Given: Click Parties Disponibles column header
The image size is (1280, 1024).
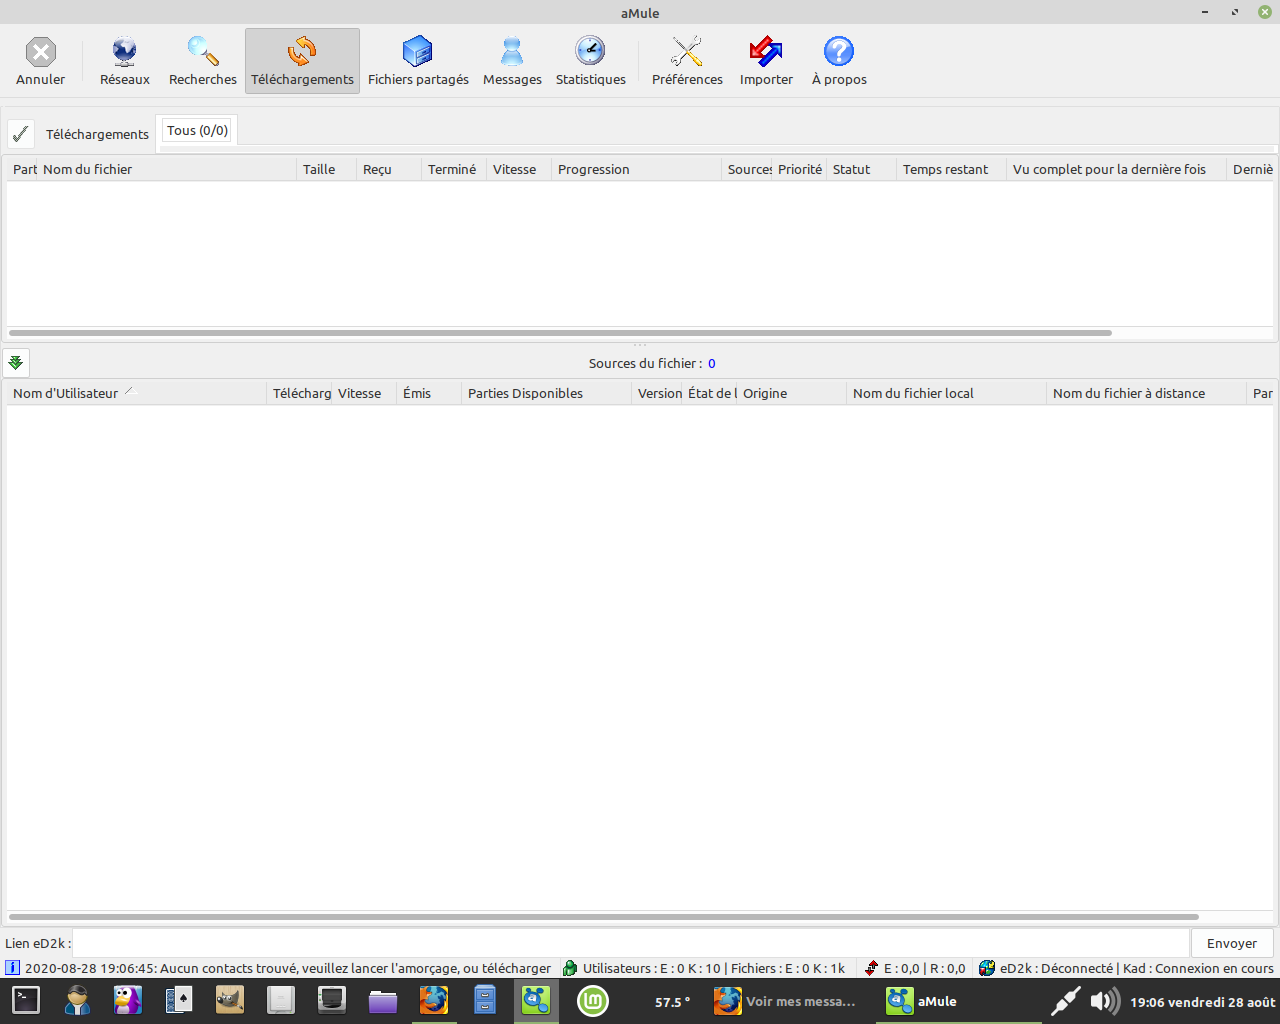Looking at the screenshot, I should point(546,393).
